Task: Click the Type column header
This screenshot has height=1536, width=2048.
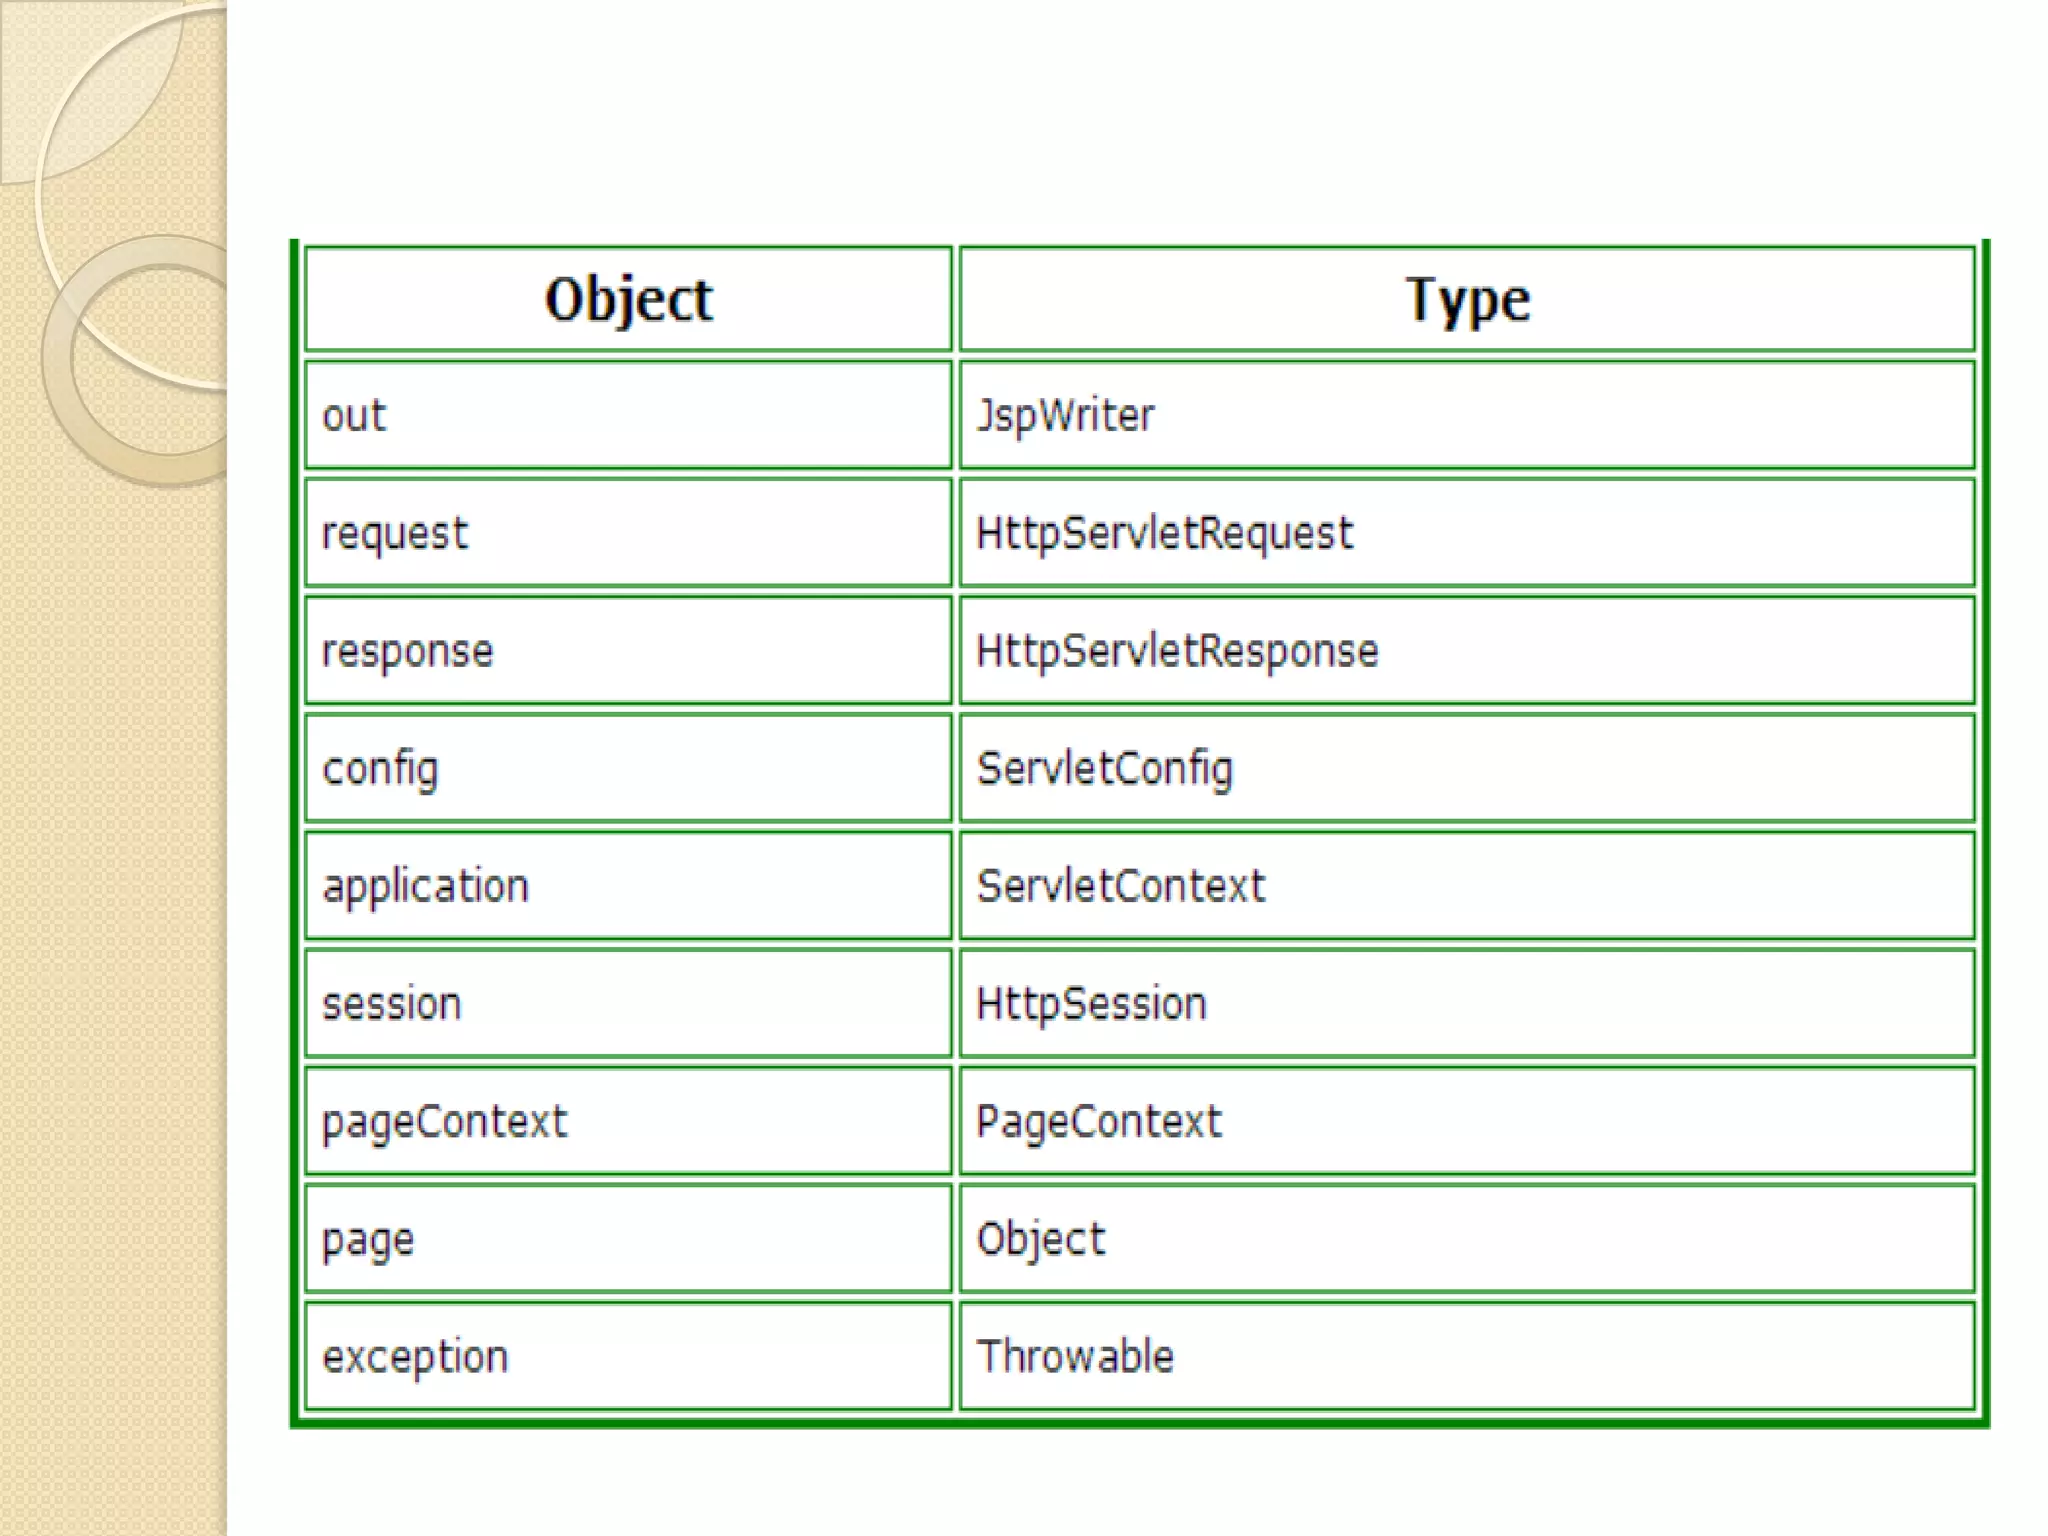Action: (x=1467, y=299)
